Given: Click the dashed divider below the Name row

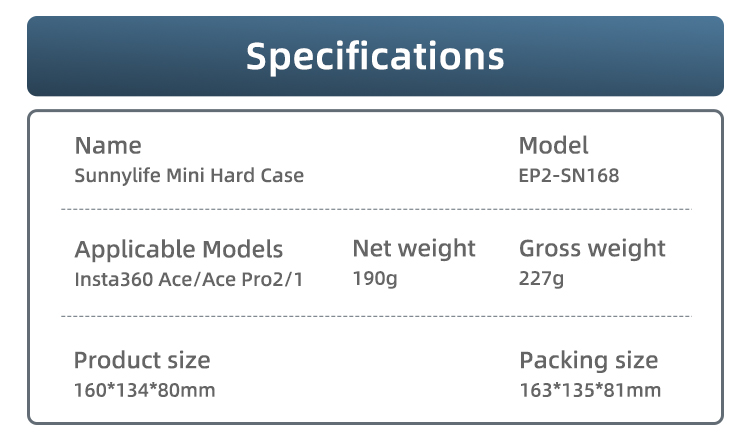Looking at the screenshot, I should 375,209.
